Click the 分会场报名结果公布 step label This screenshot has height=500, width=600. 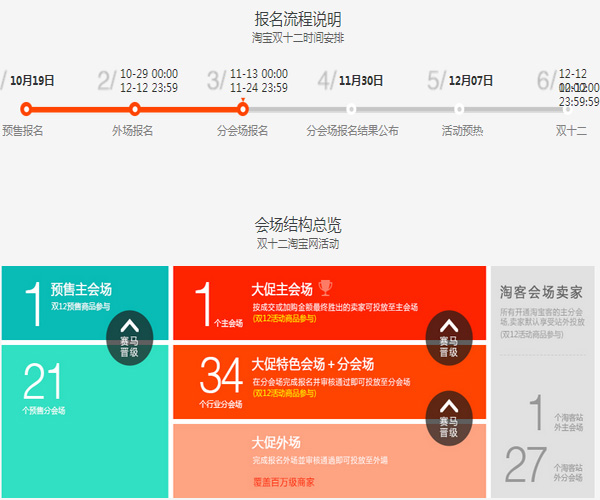(x=352, y=131)
